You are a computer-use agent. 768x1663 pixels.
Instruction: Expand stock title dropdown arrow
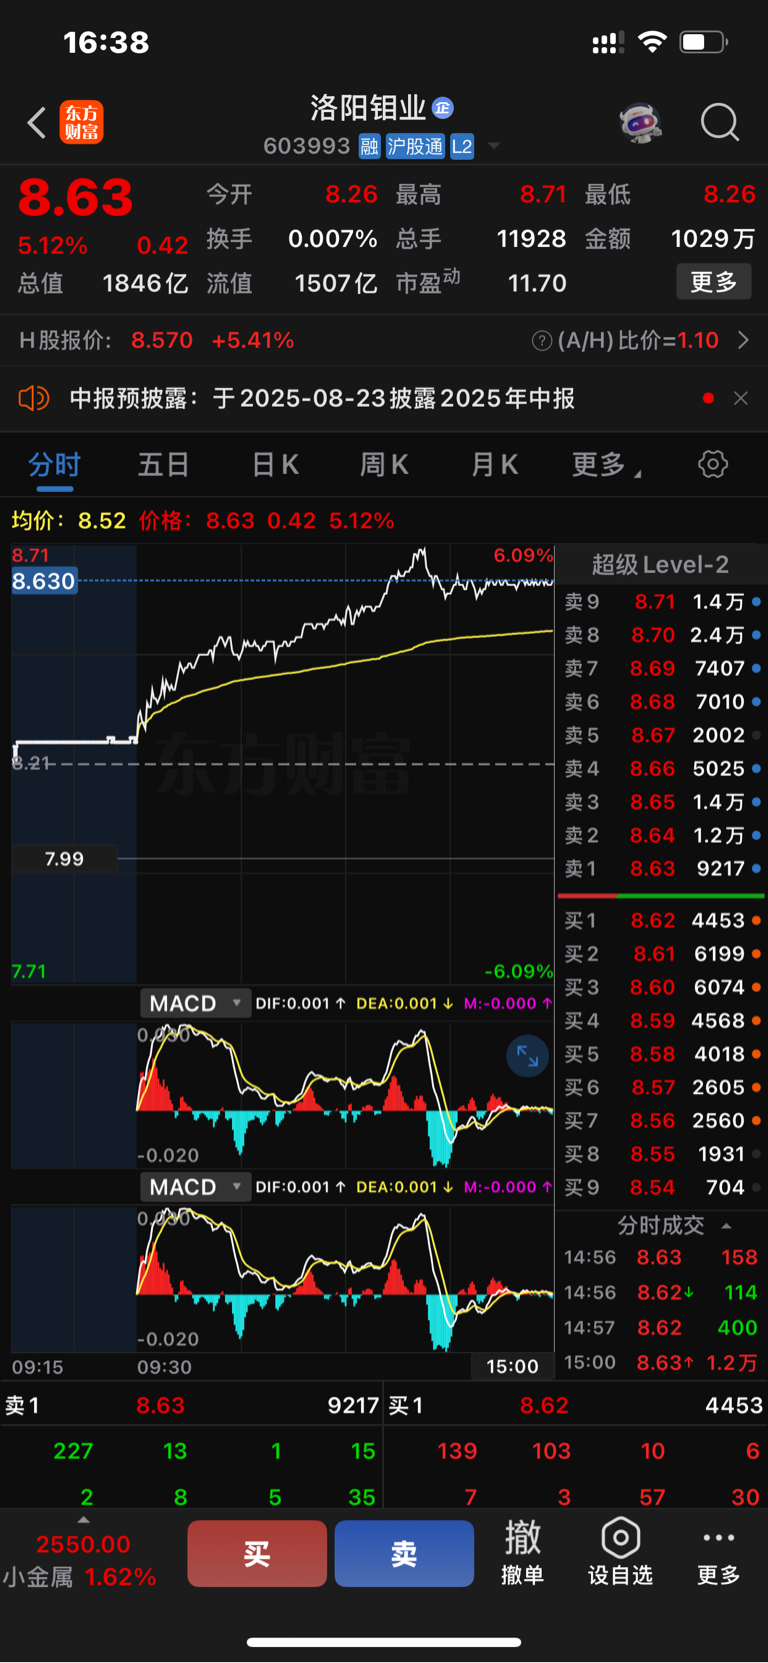(x=494, y=147)
